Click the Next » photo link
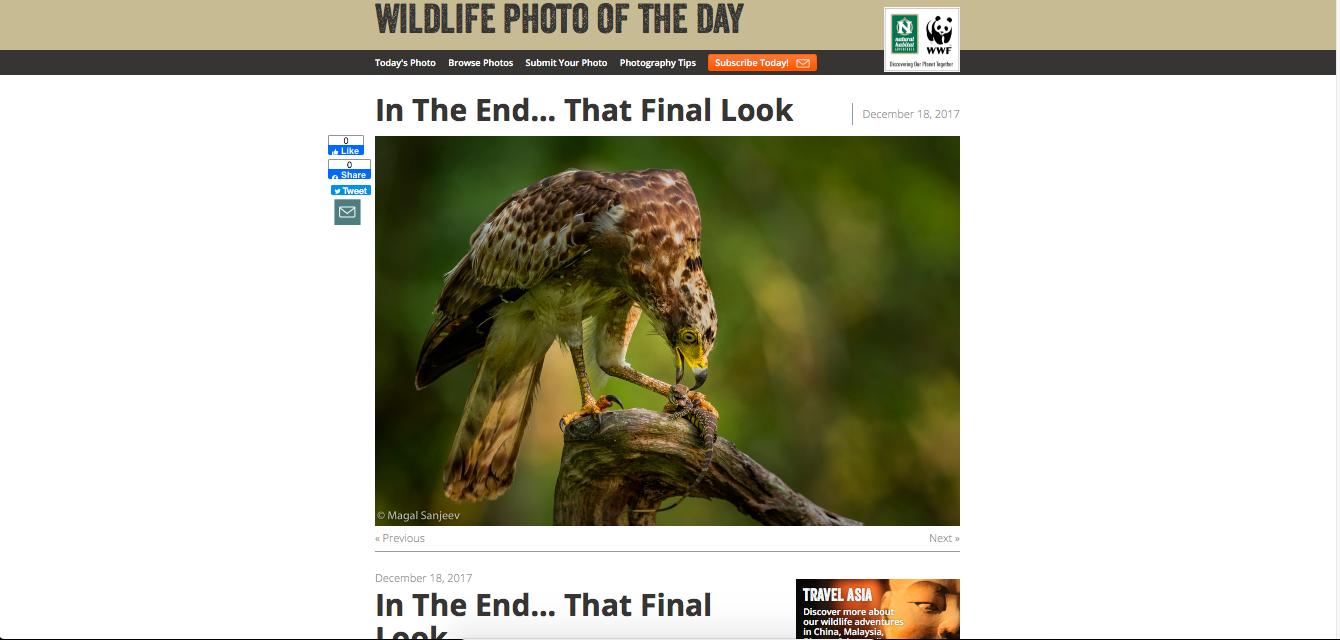This screenshot has height=640, width=1340. tap(944, 538)
